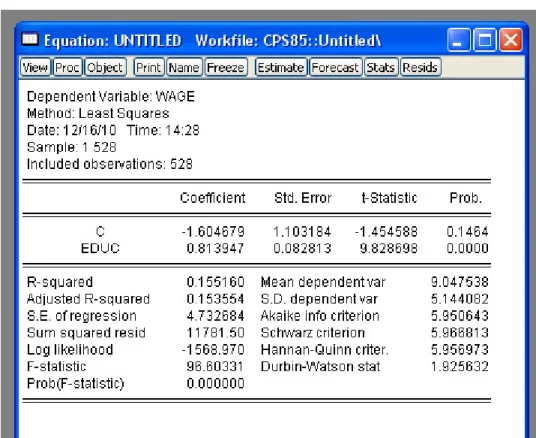Select the 'Method: Least Squares' line
This screenshot has height=438, width=536.
[98, 113]
